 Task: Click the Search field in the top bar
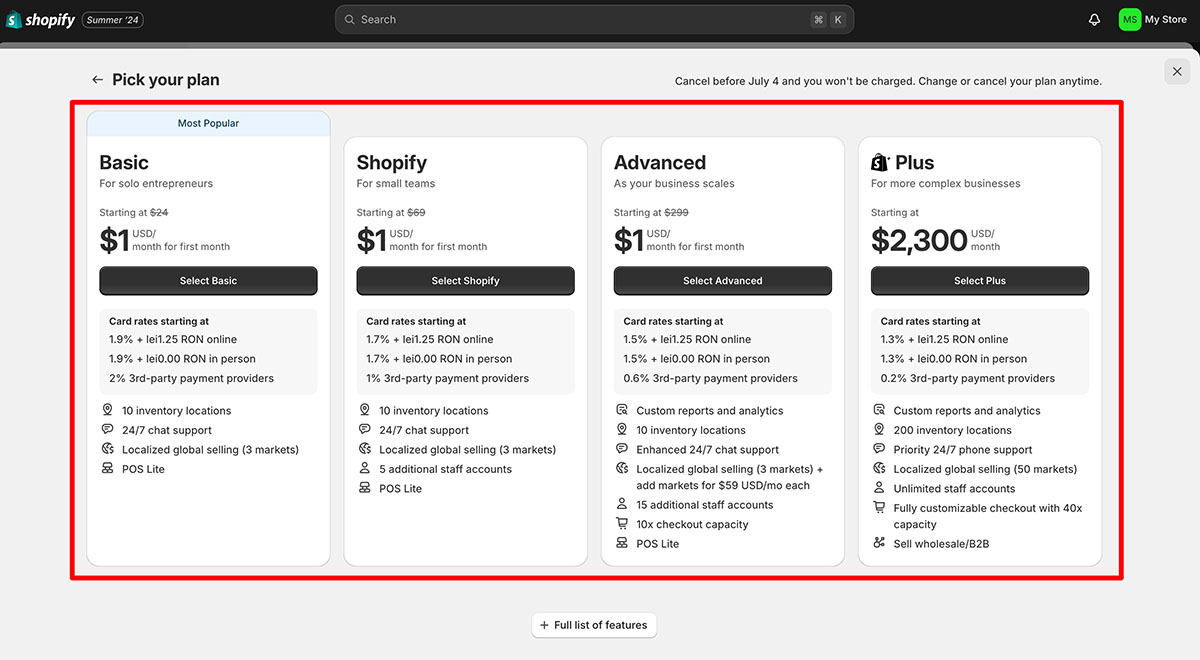[x=594, y=19]
